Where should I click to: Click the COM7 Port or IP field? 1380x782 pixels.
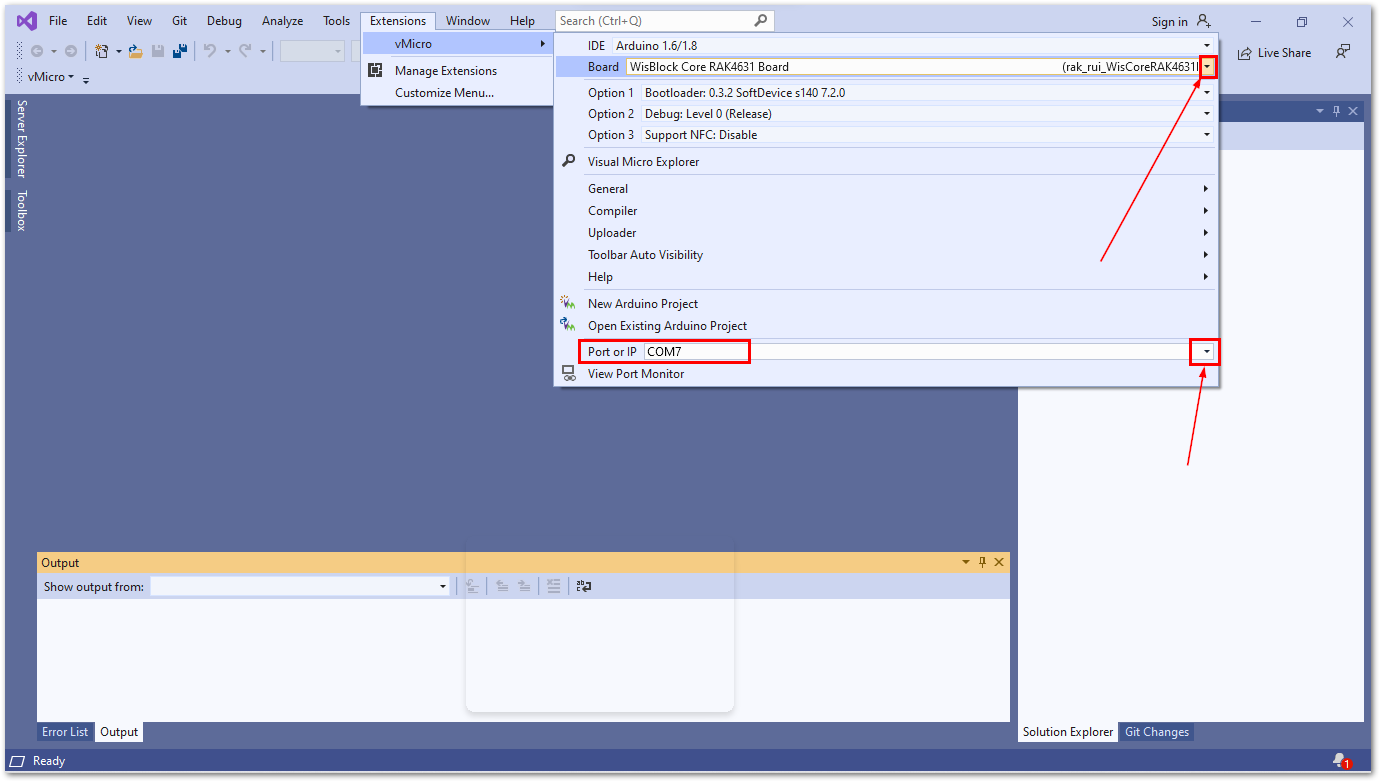(917, 352)
